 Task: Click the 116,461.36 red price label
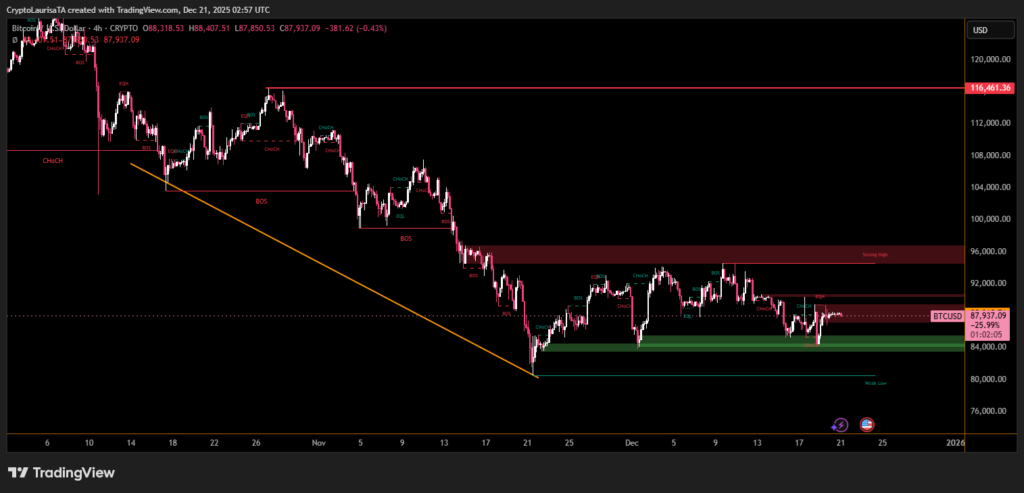(x=992, y=88)
